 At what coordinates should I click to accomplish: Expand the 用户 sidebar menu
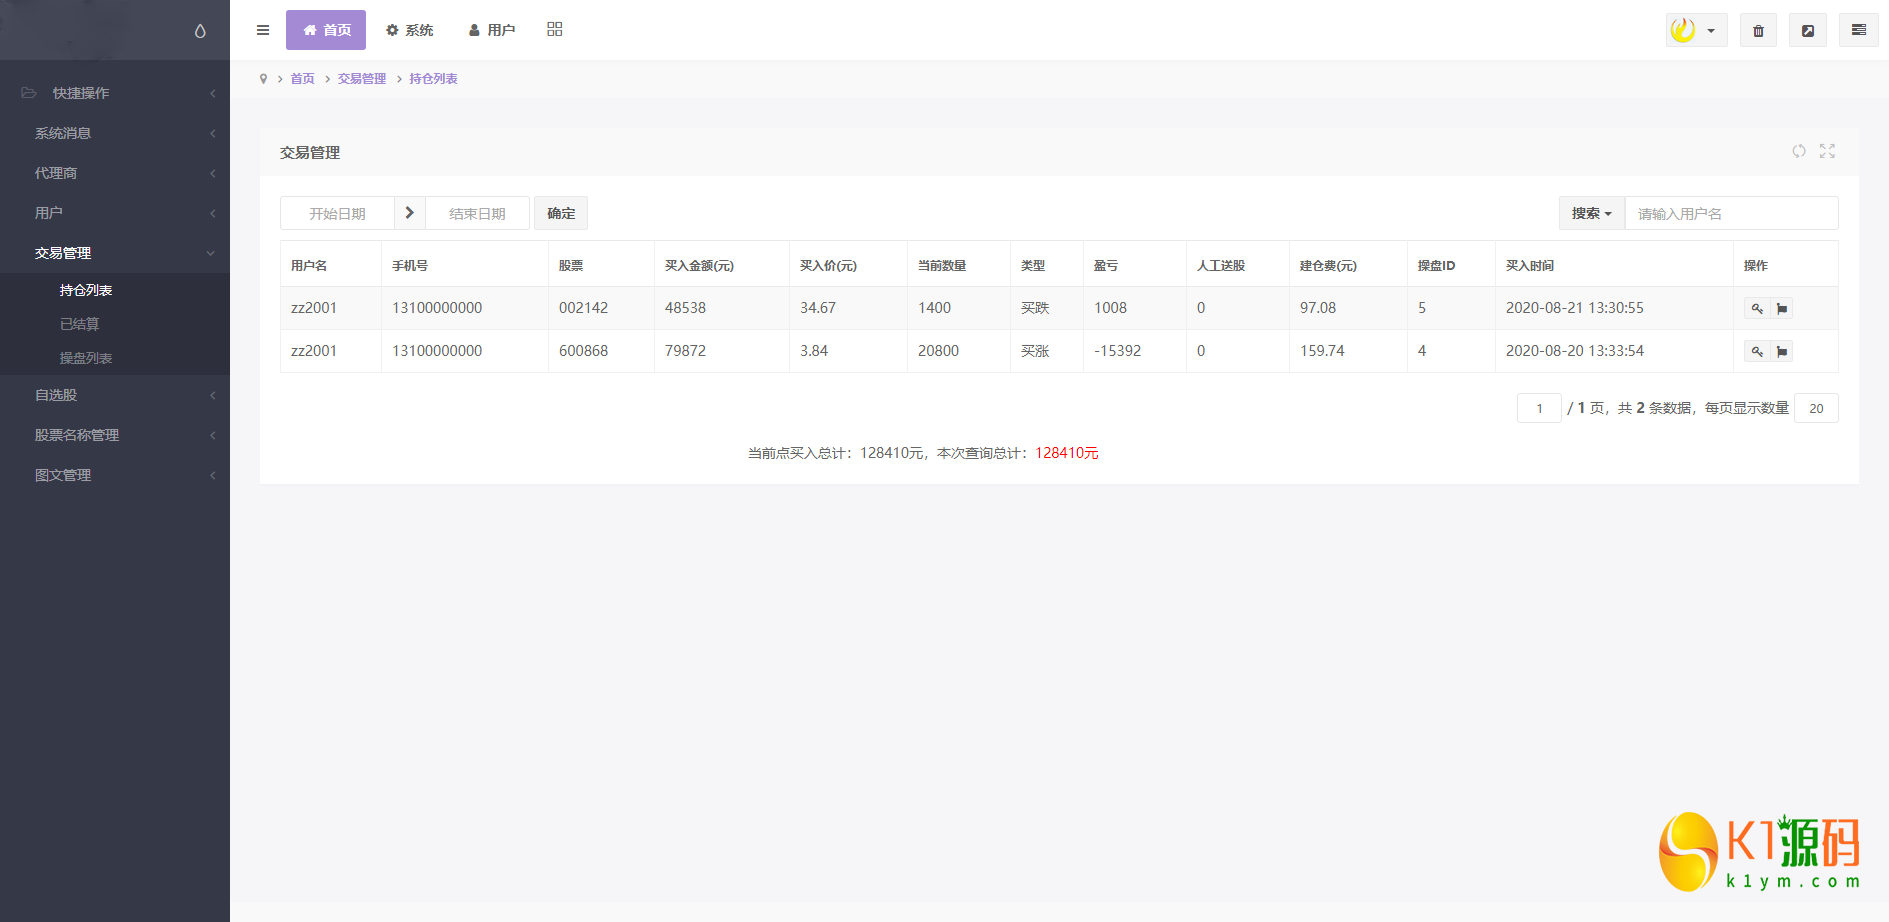coord(115,213)
